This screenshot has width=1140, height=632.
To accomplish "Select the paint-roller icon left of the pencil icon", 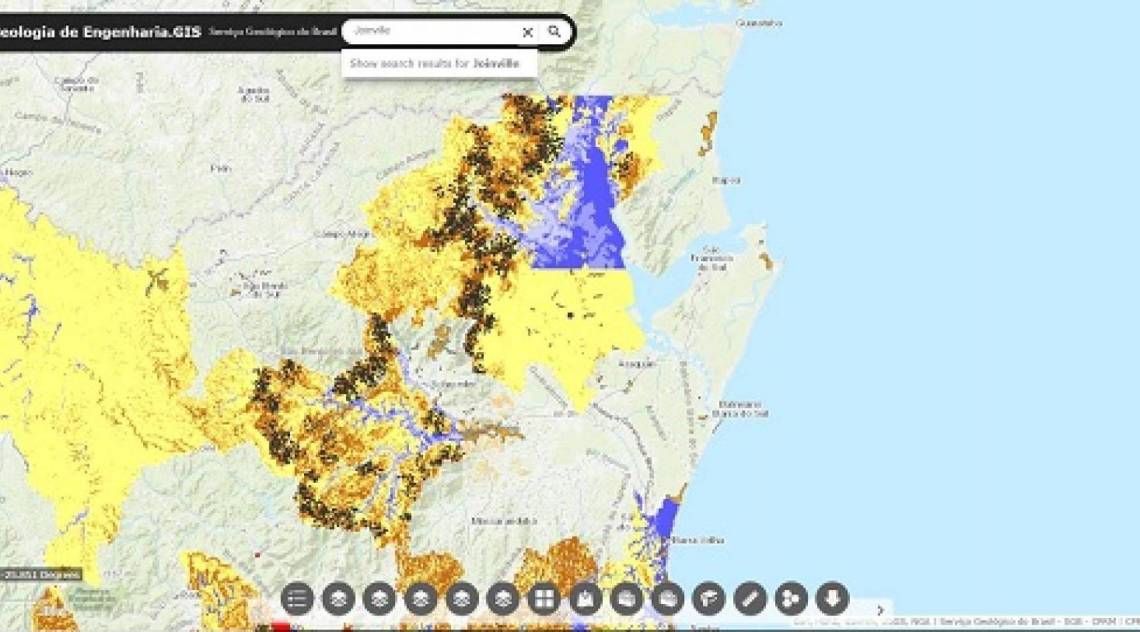I will pyautogui.click(x=708, y=599).
